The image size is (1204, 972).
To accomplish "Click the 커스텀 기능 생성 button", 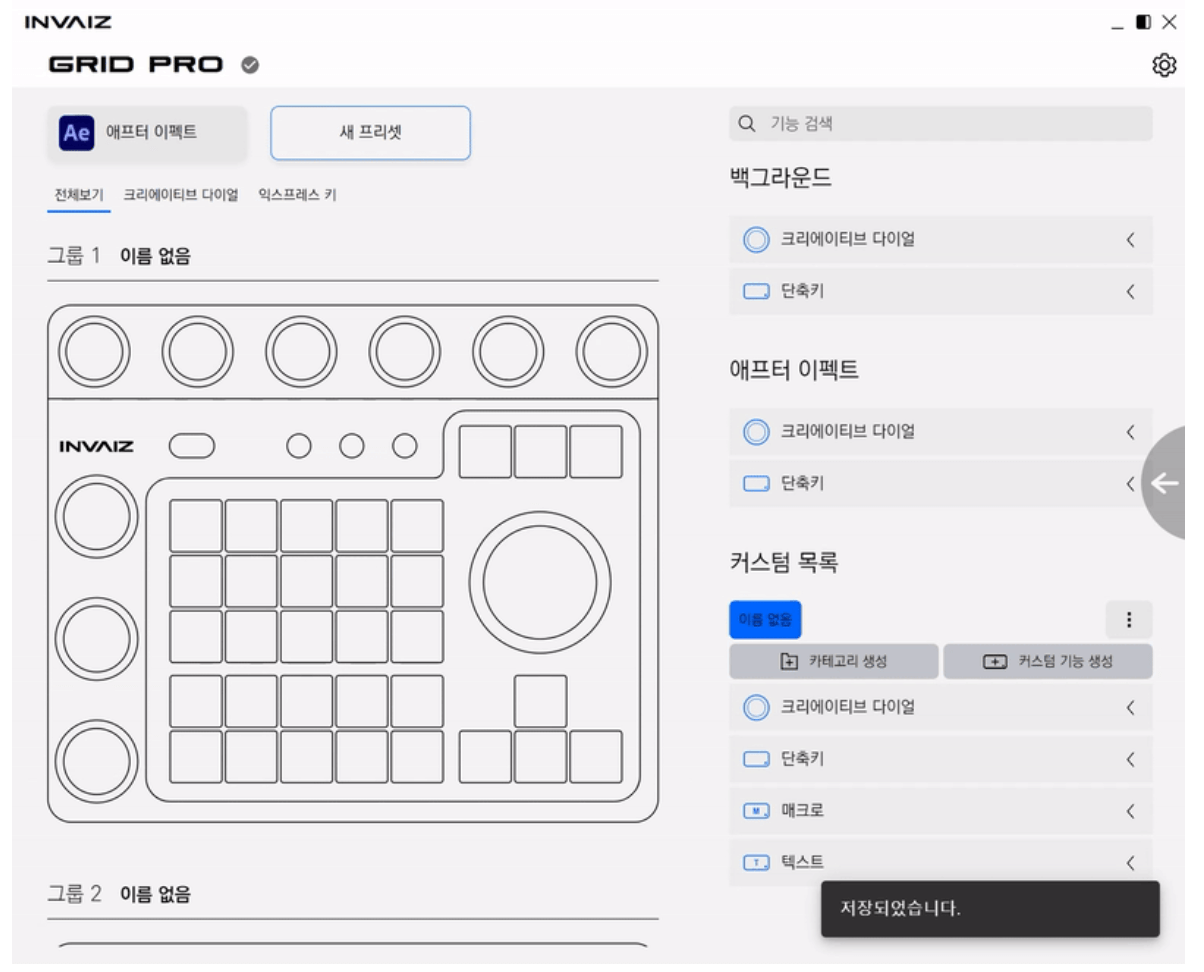I will click(x=1048, y=662).
